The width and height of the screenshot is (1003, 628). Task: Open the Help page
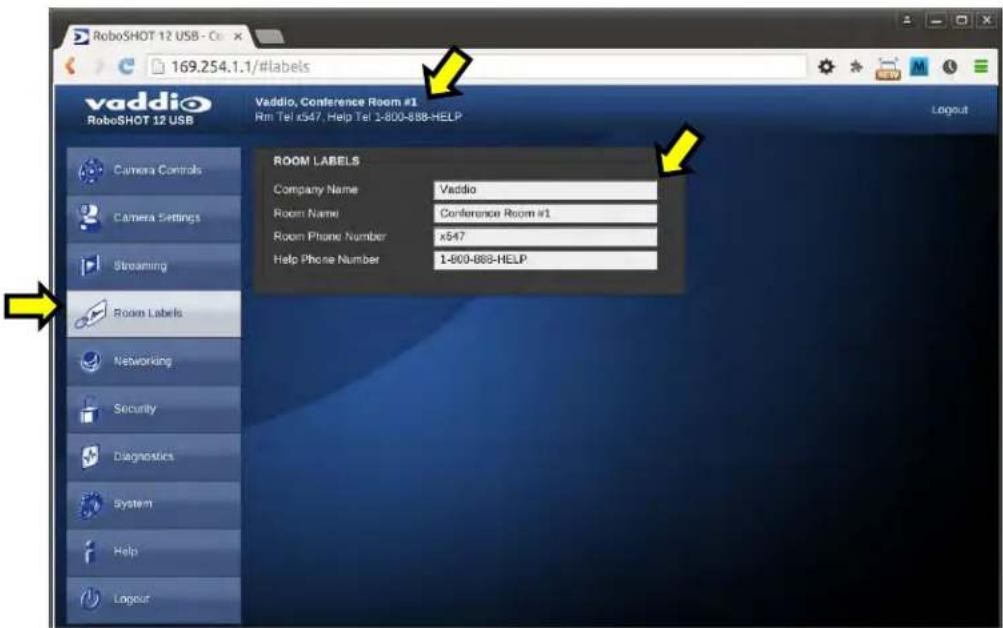pos(154,551)
